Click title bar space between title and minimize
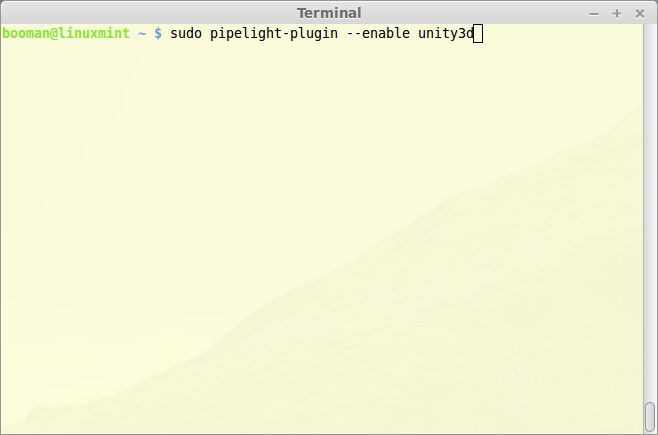The image size is (658, 435). [x=474, y=13]
